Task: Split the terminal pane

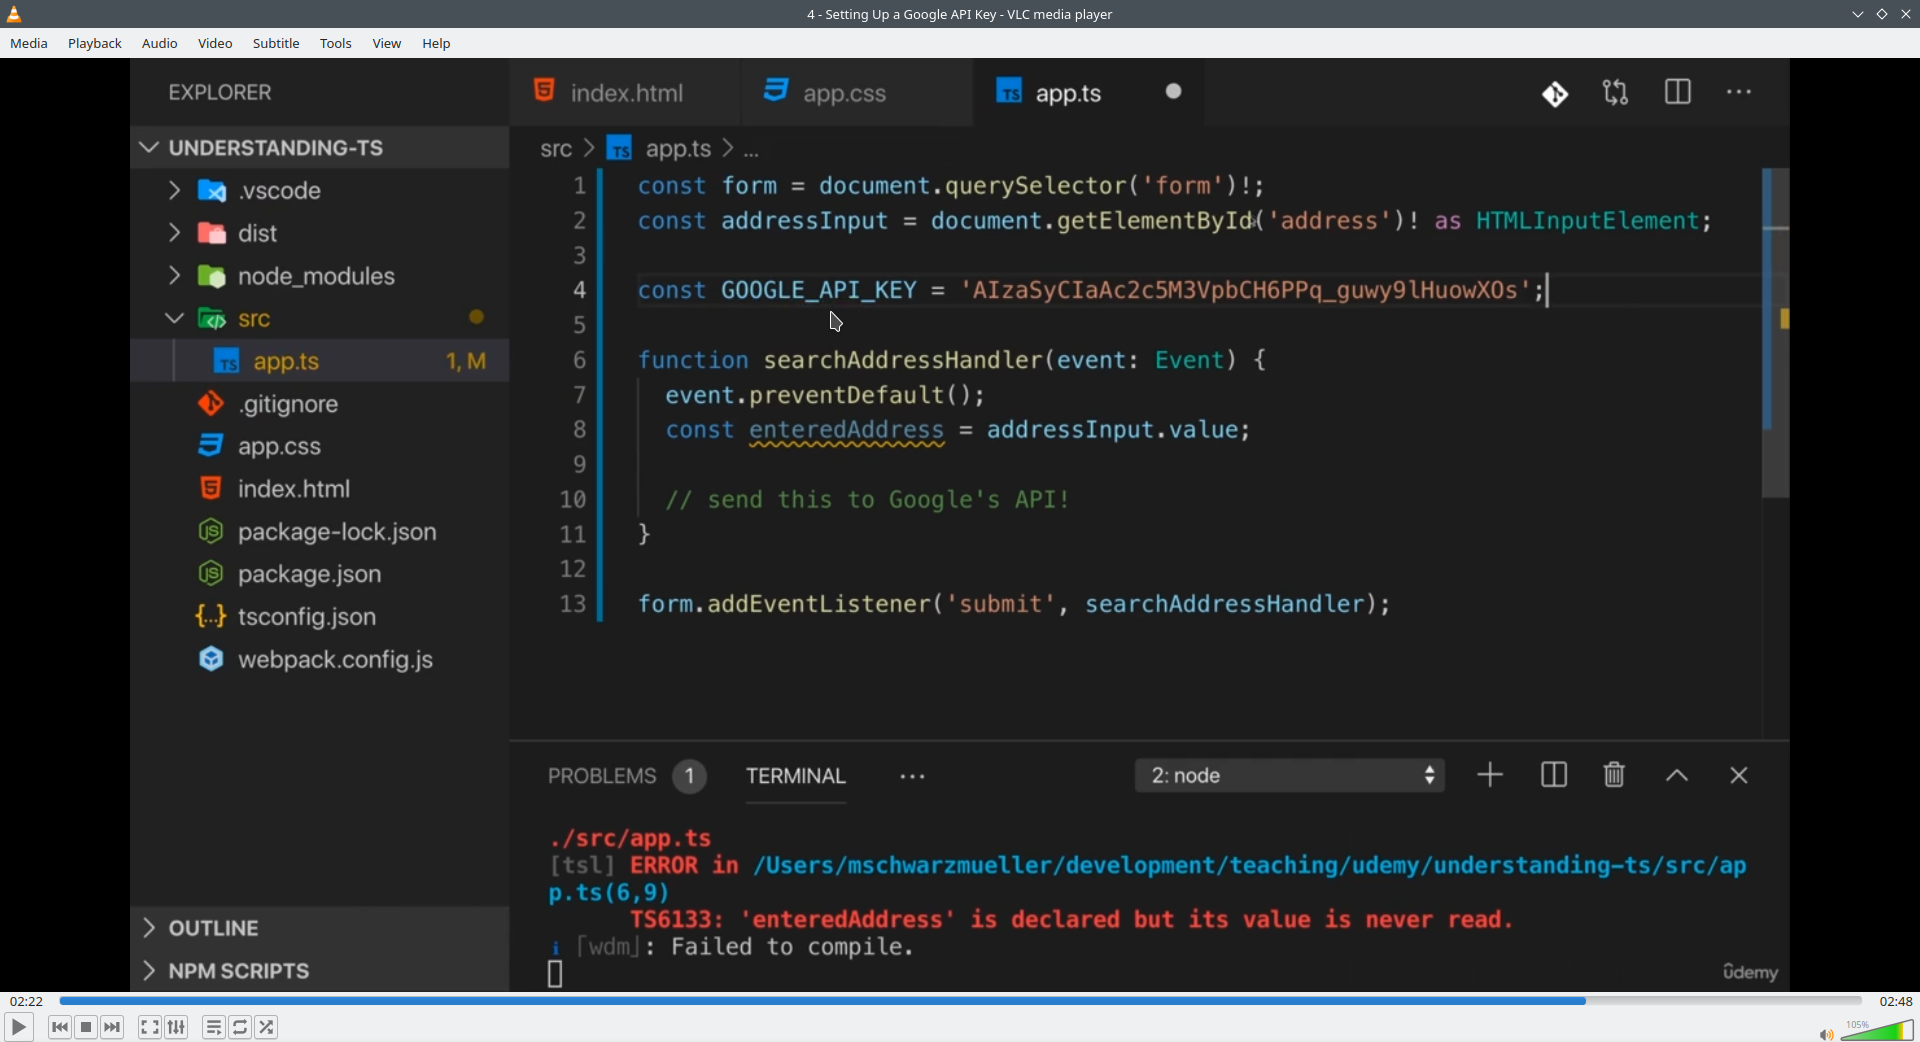Action: tap(1554, 775)
